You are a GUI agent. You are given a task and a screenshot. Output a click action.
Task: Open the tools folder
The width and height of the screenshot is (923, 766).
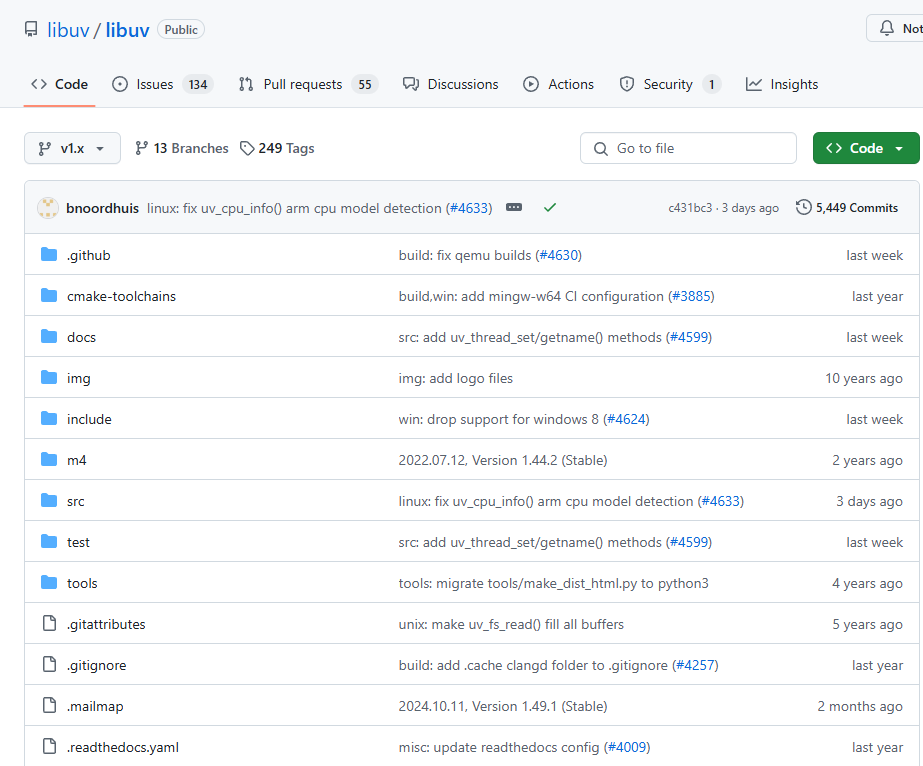click(x=82, y=583)
